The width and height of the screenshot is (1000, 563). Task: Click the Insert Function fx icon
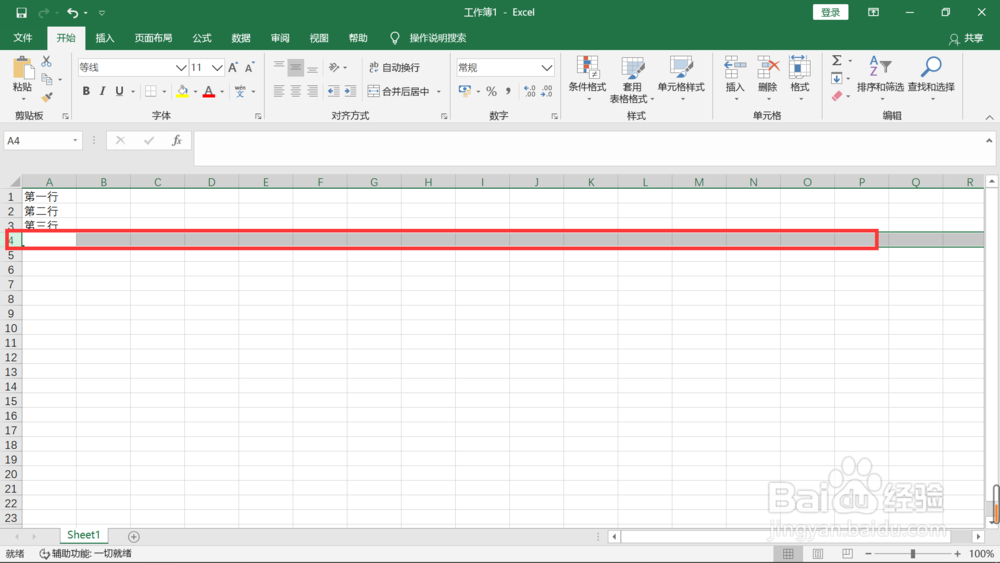[x=177, y=140]
